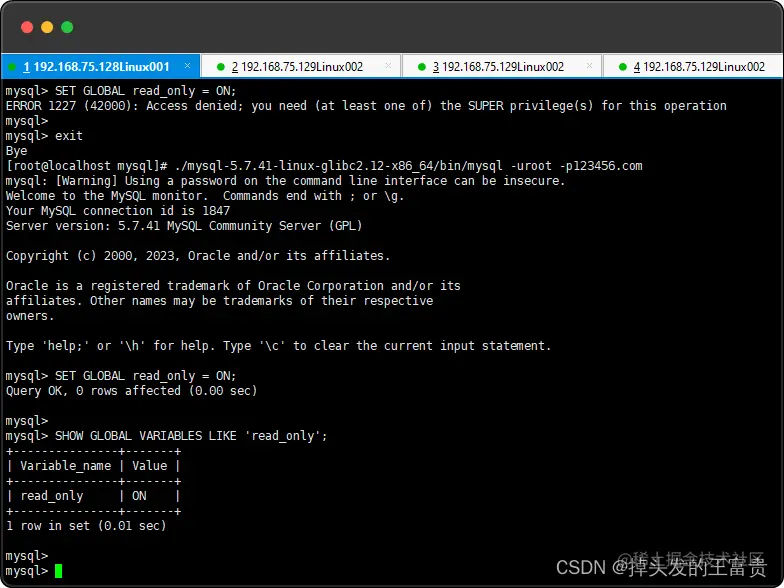Viewport: 784px width, 588px height.
Task: Click the connection id 1847 line
Action: click(x=118, y=211)
